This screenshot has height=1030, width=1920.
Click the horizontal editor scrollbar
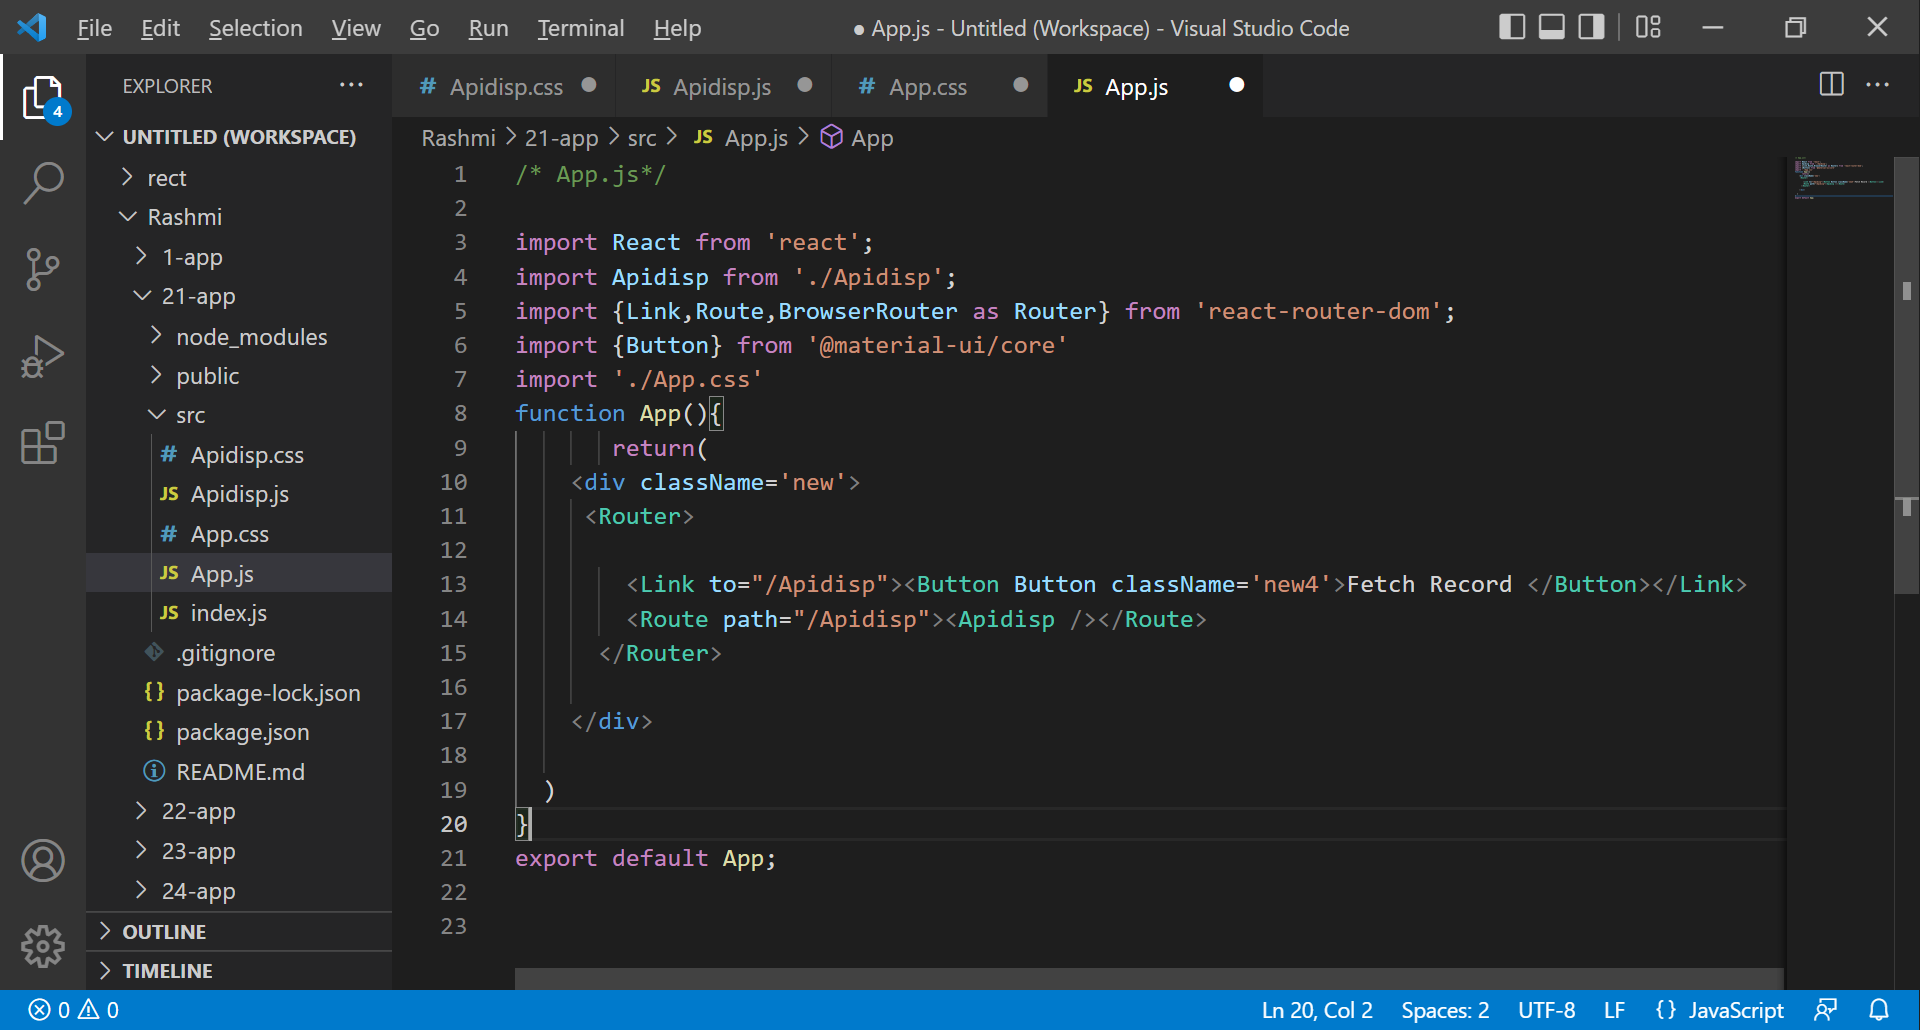click(1149, 979)
